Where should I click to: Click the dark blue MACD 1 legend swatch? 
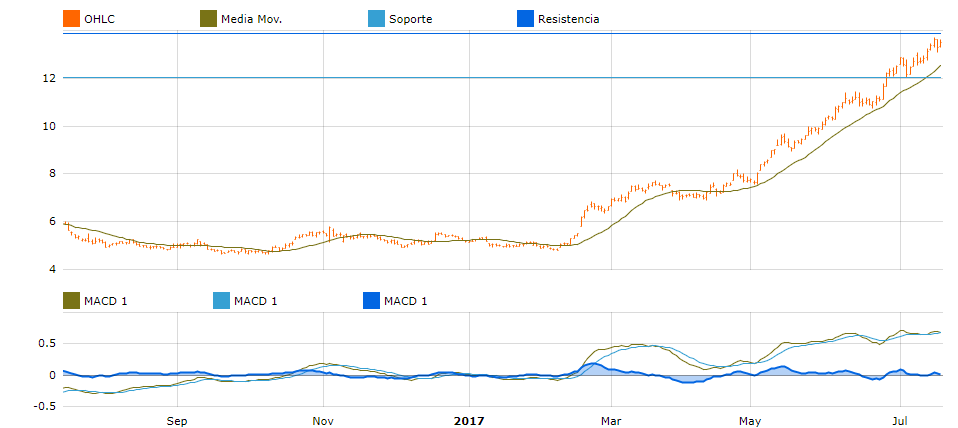[371, 301]
